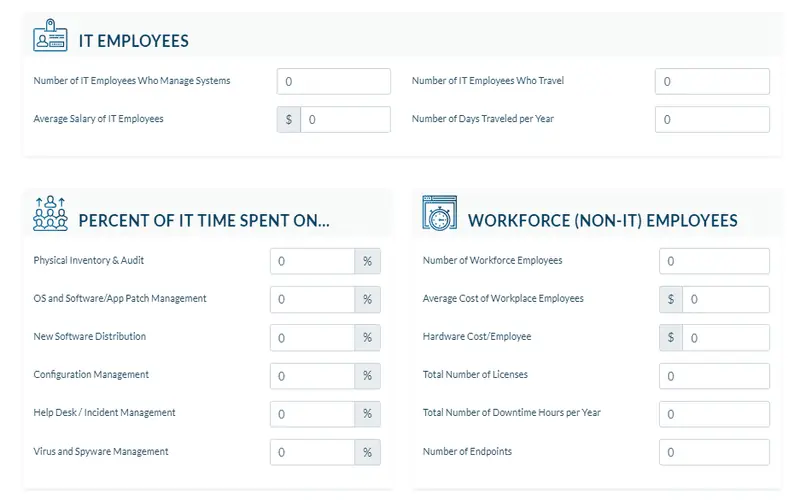Click the Help Desk / Incident Management input
Screen dimensions: 800x500
point(312,414)
